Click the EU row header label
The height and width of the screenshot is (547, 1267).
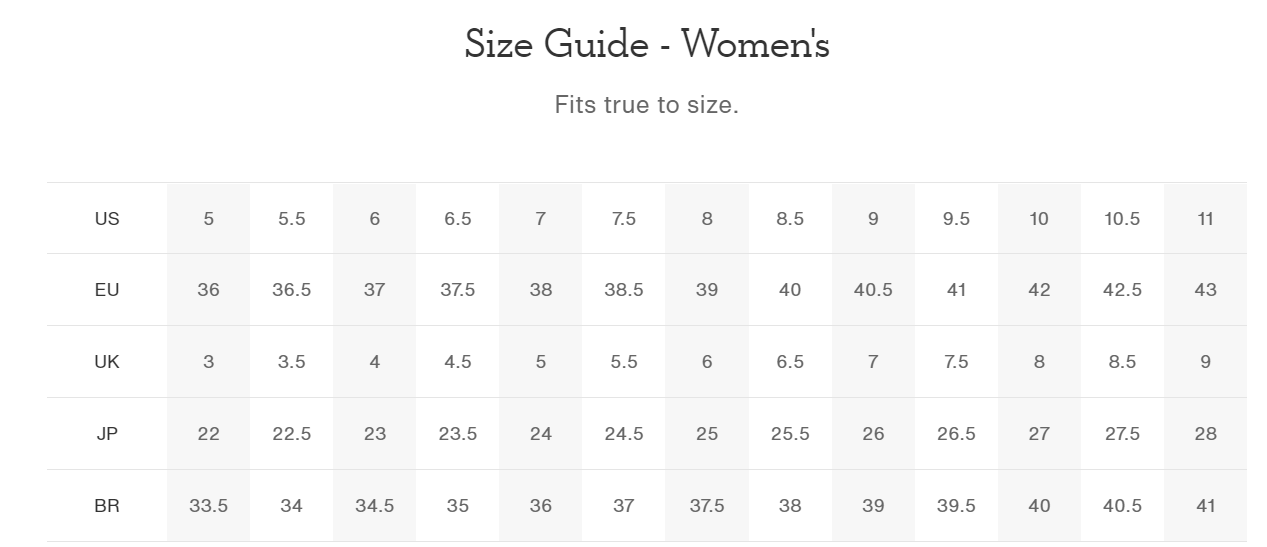pos(107,290)
